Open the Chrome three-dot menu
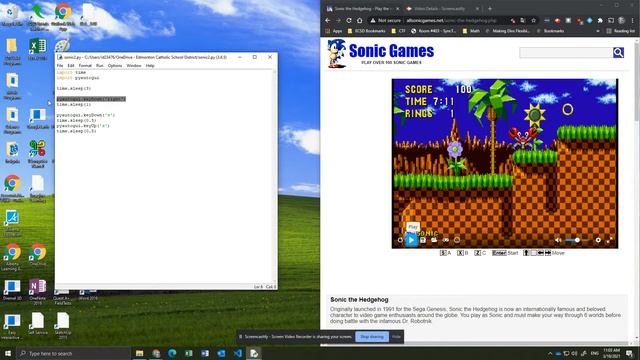This screenshot has height=360, width=640. (633, 20)
